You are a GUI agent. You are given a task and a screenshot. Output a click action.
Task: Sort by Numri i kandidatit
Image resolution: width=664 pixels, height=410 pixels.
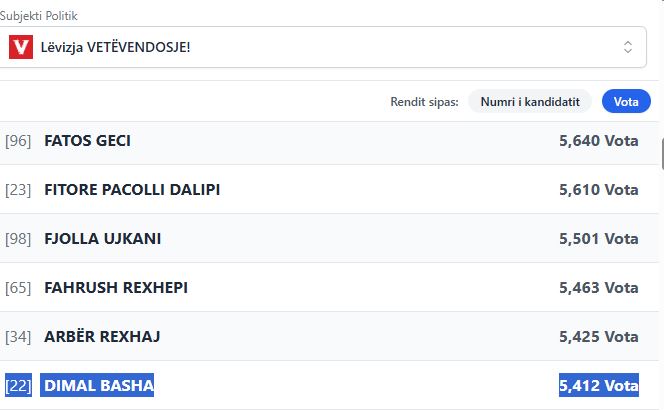pos(530,101)
